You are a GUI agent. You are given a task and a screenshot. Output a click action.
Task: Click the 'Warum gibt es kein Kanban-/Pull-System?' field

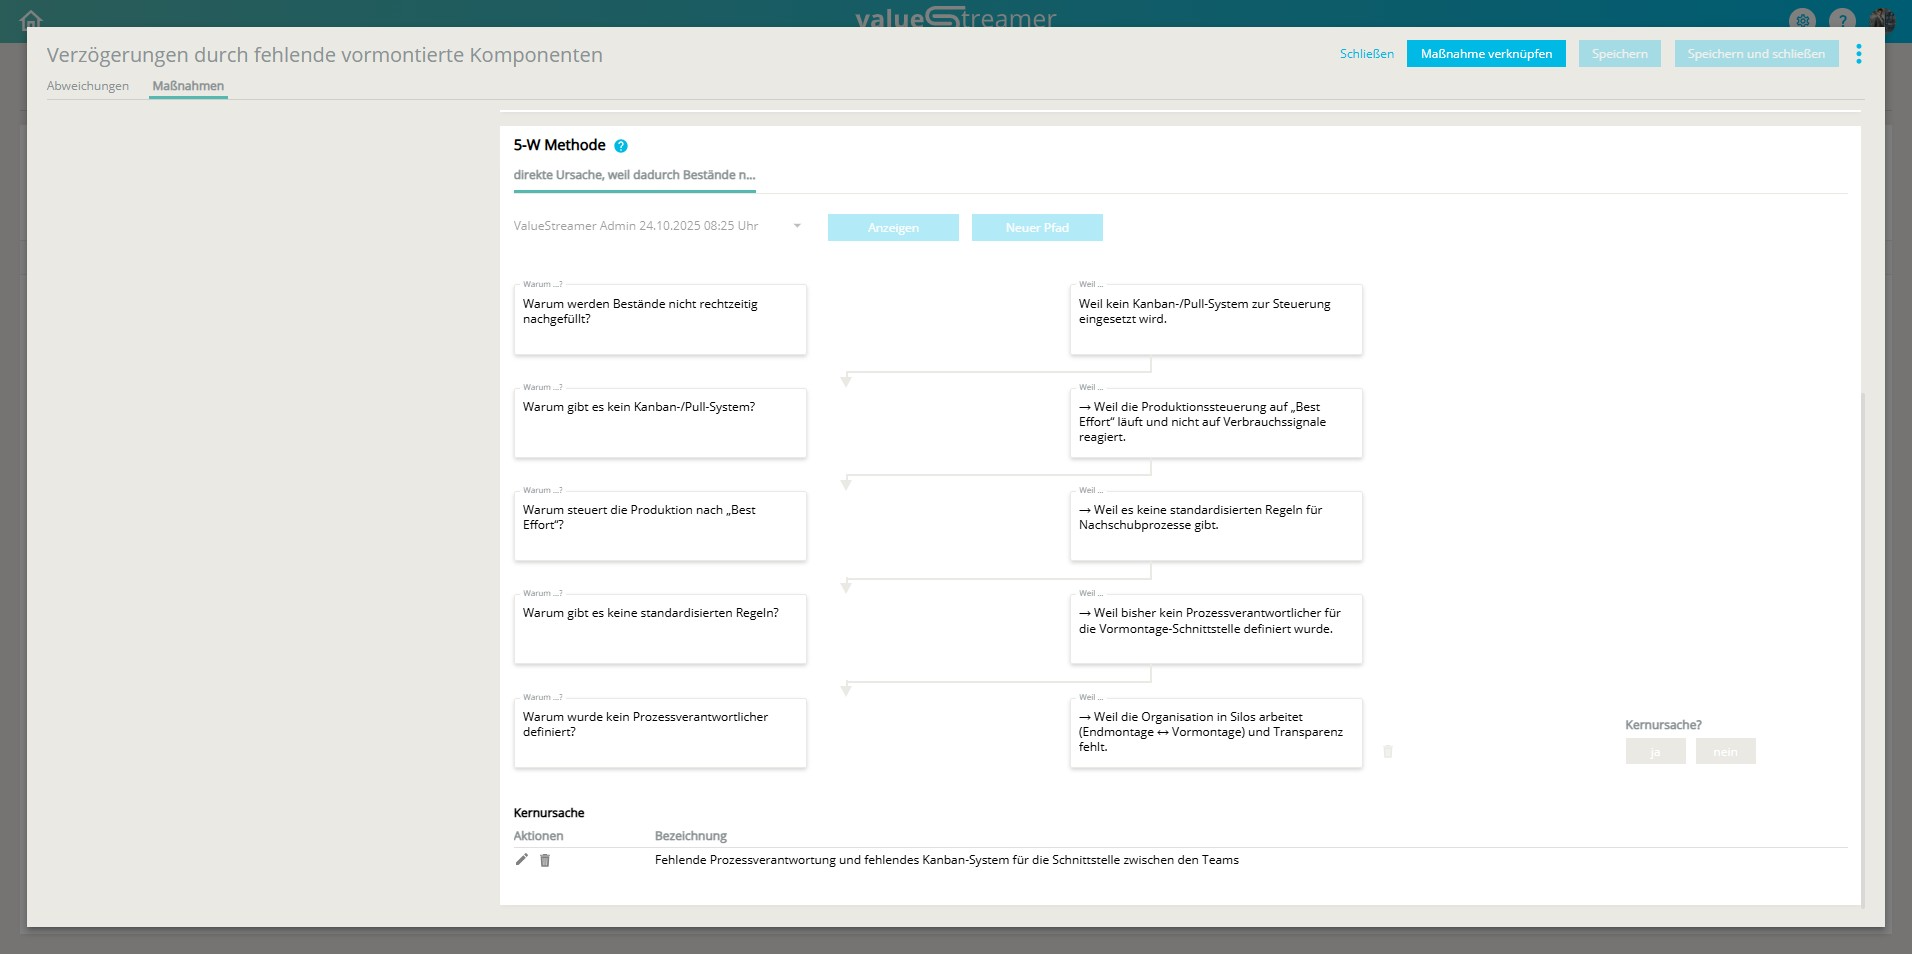(660, 423)
